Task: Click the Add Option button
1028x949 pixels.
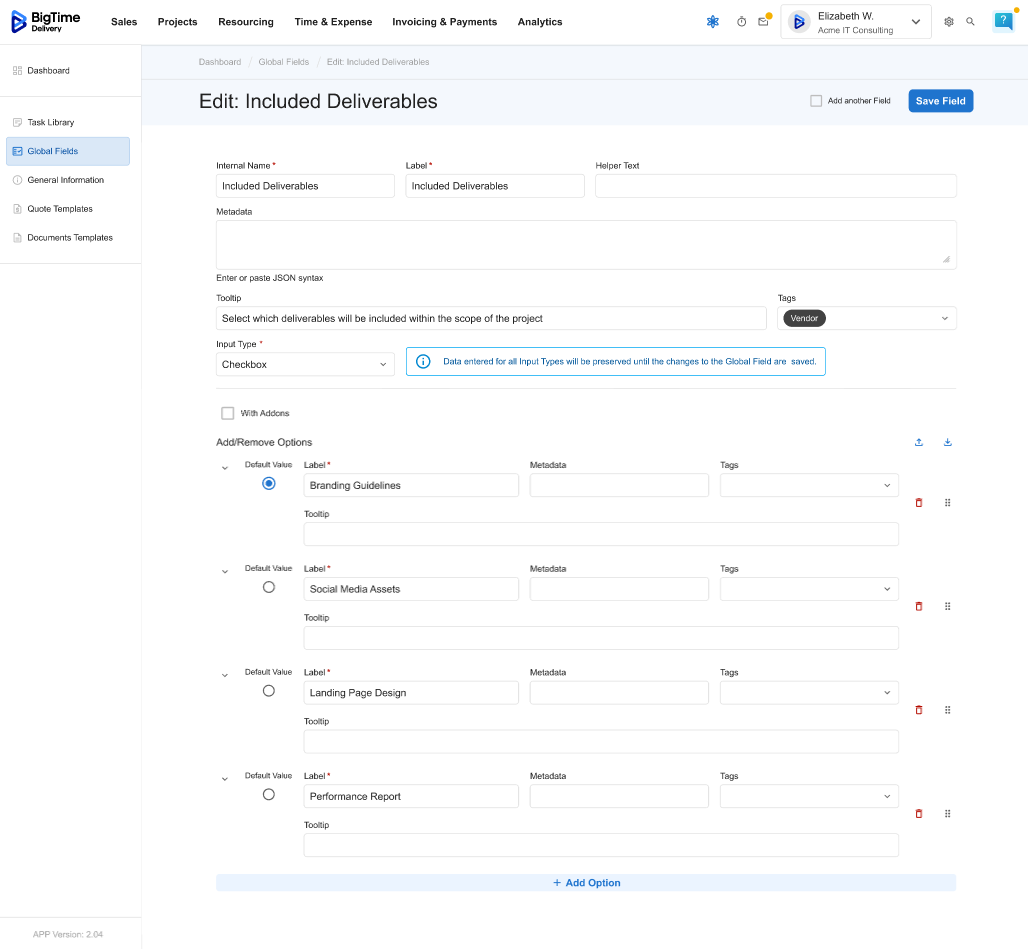Action: pos(586,883)
